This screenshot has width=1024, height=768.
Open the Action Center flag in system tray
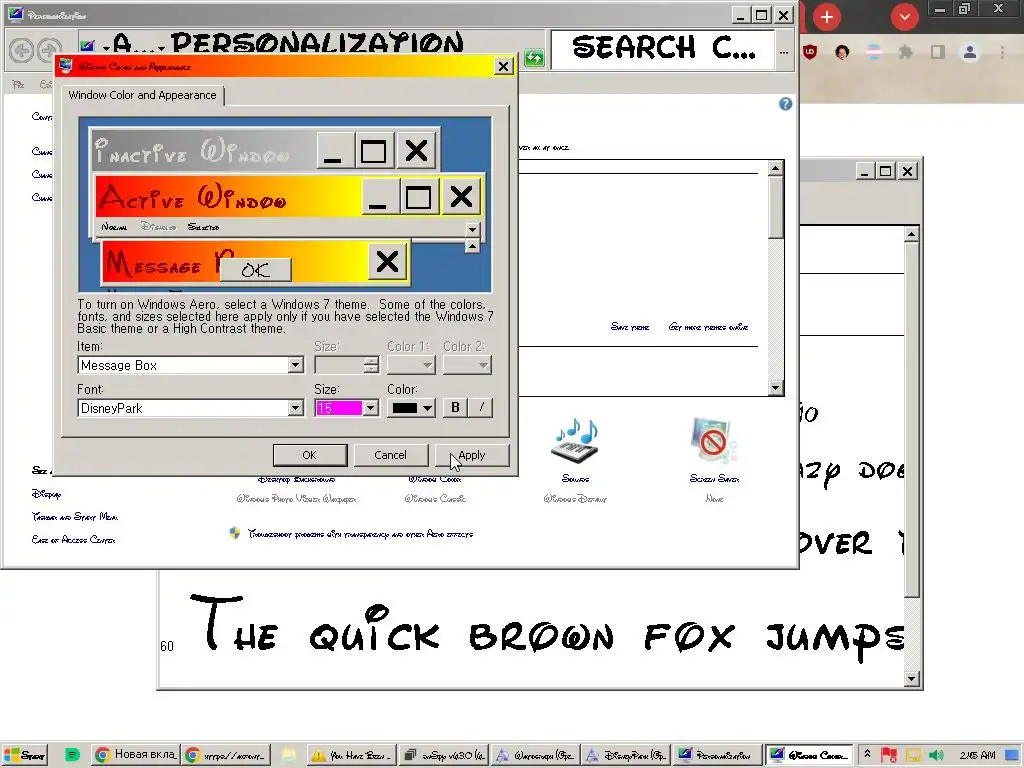click(889, 755)
